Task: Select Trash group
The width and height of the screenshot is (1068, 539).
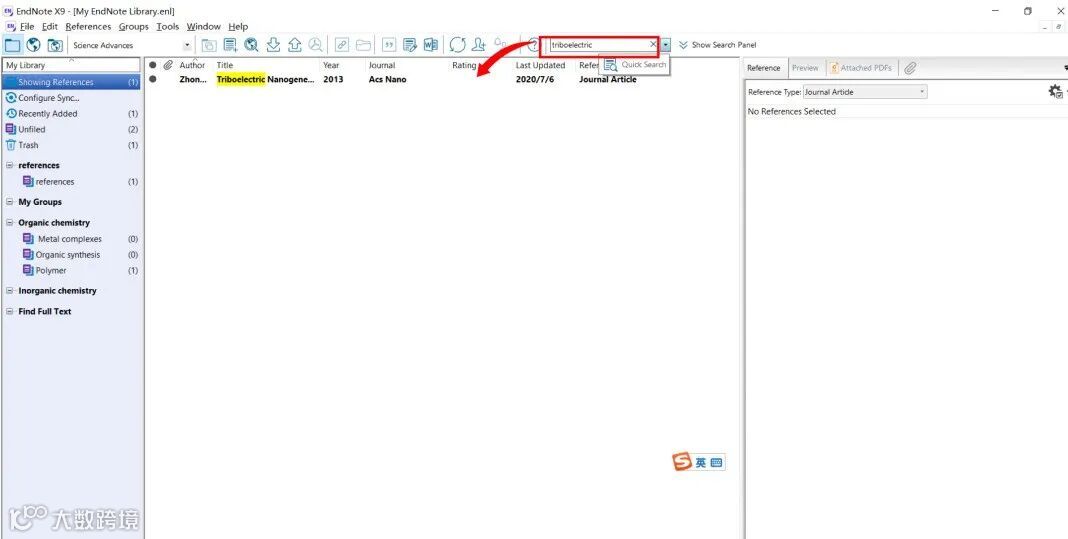Action: coord(72,145)
